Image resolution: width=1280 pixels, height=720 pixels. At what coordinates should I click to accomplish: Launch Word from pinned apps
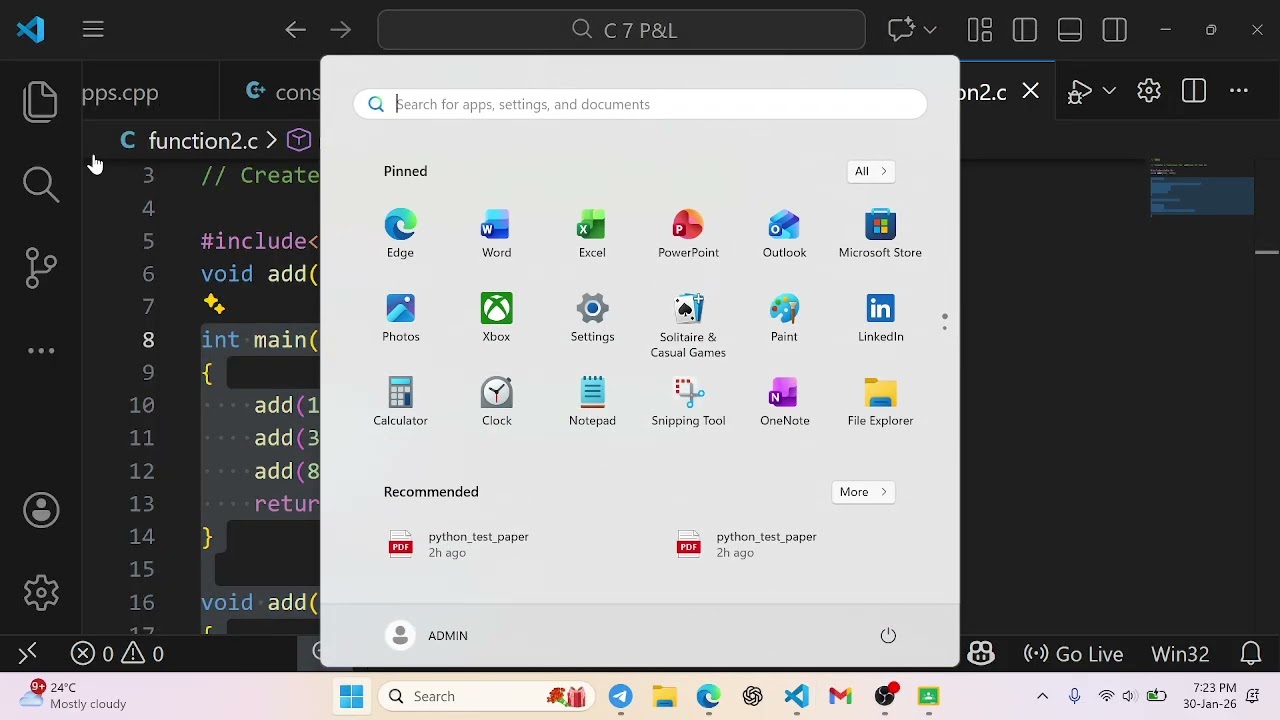pyautogui.click(x=496, y=234)
